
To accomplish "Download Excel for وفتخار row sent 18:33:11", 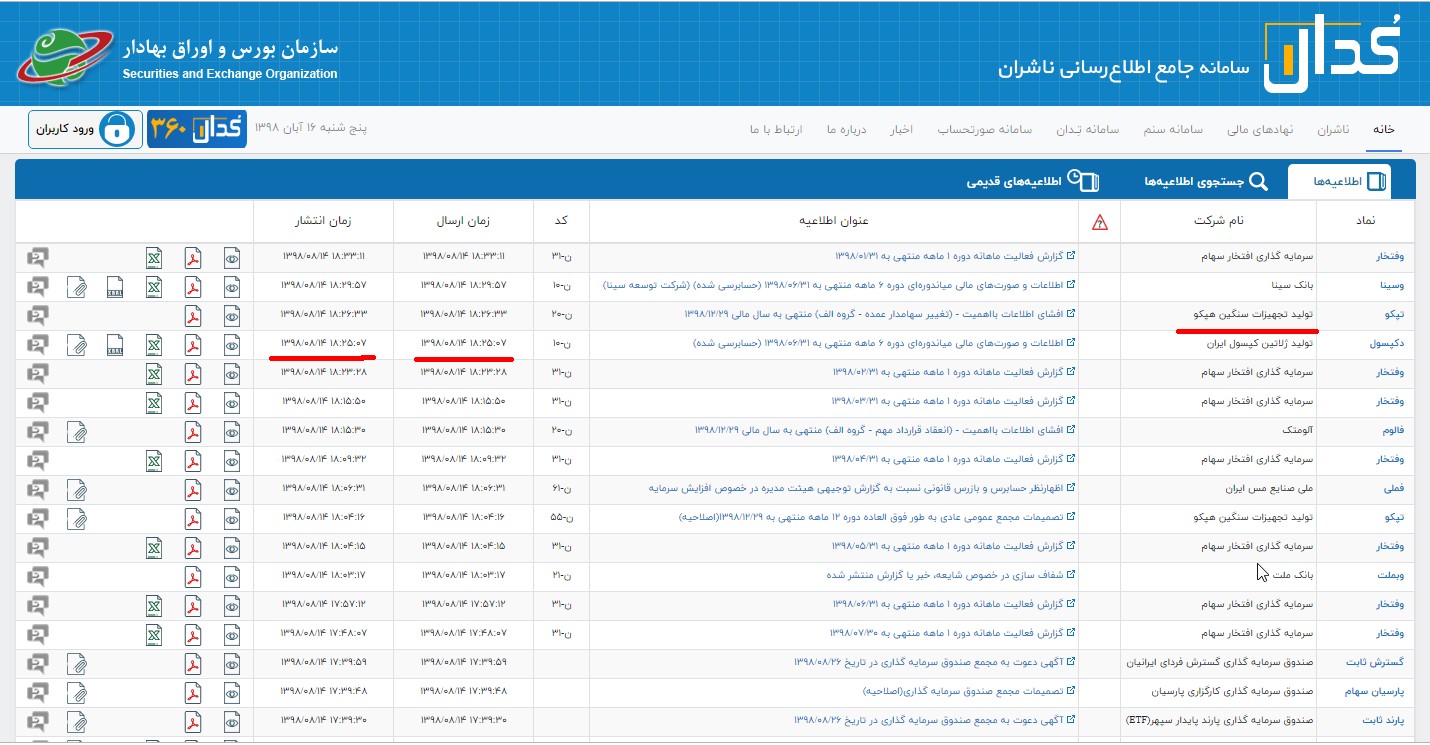I will pyautogui.click(x=154, y=258).
